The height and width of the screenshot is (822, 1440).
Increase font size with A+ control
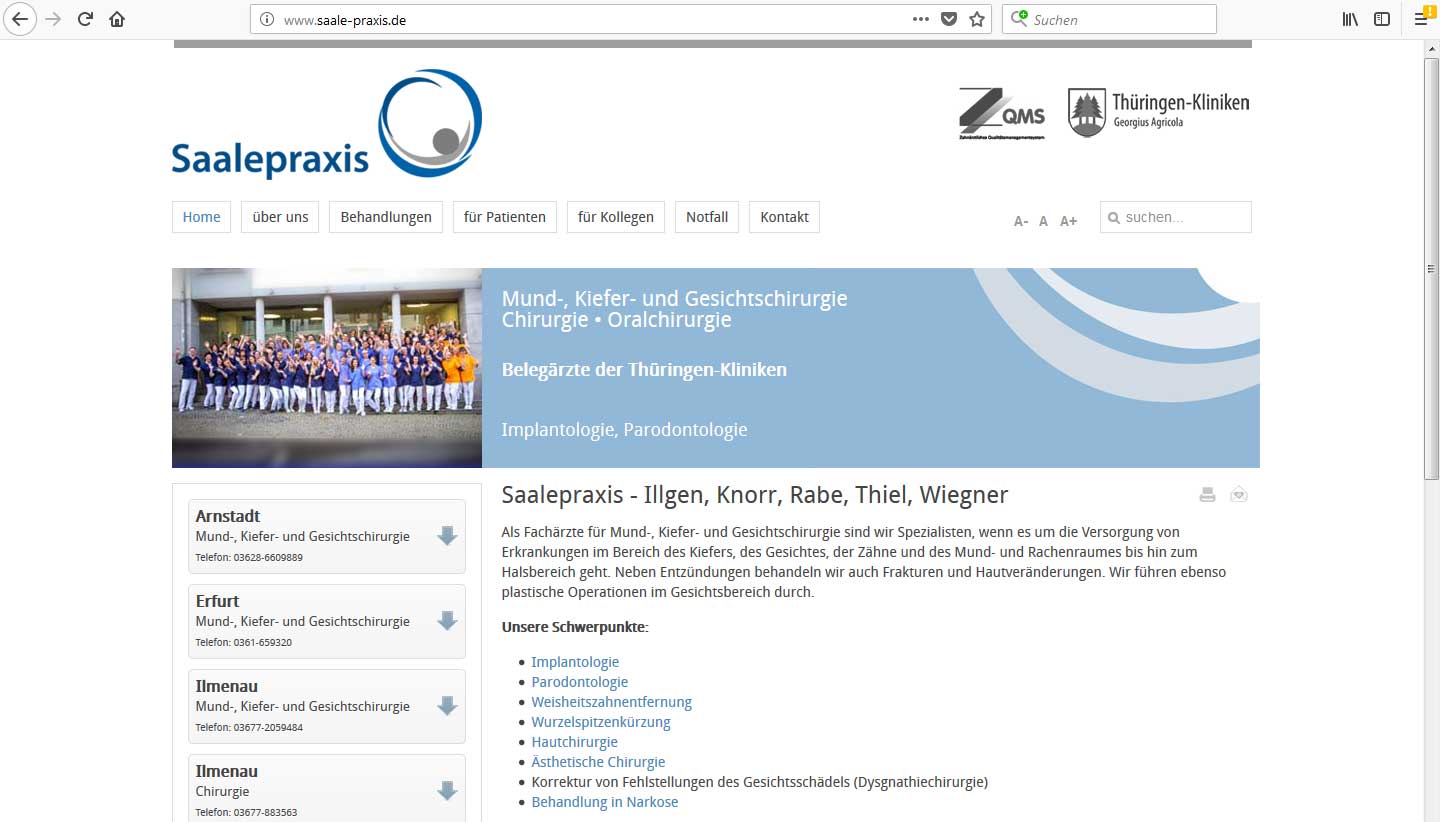coord(1068,221)
